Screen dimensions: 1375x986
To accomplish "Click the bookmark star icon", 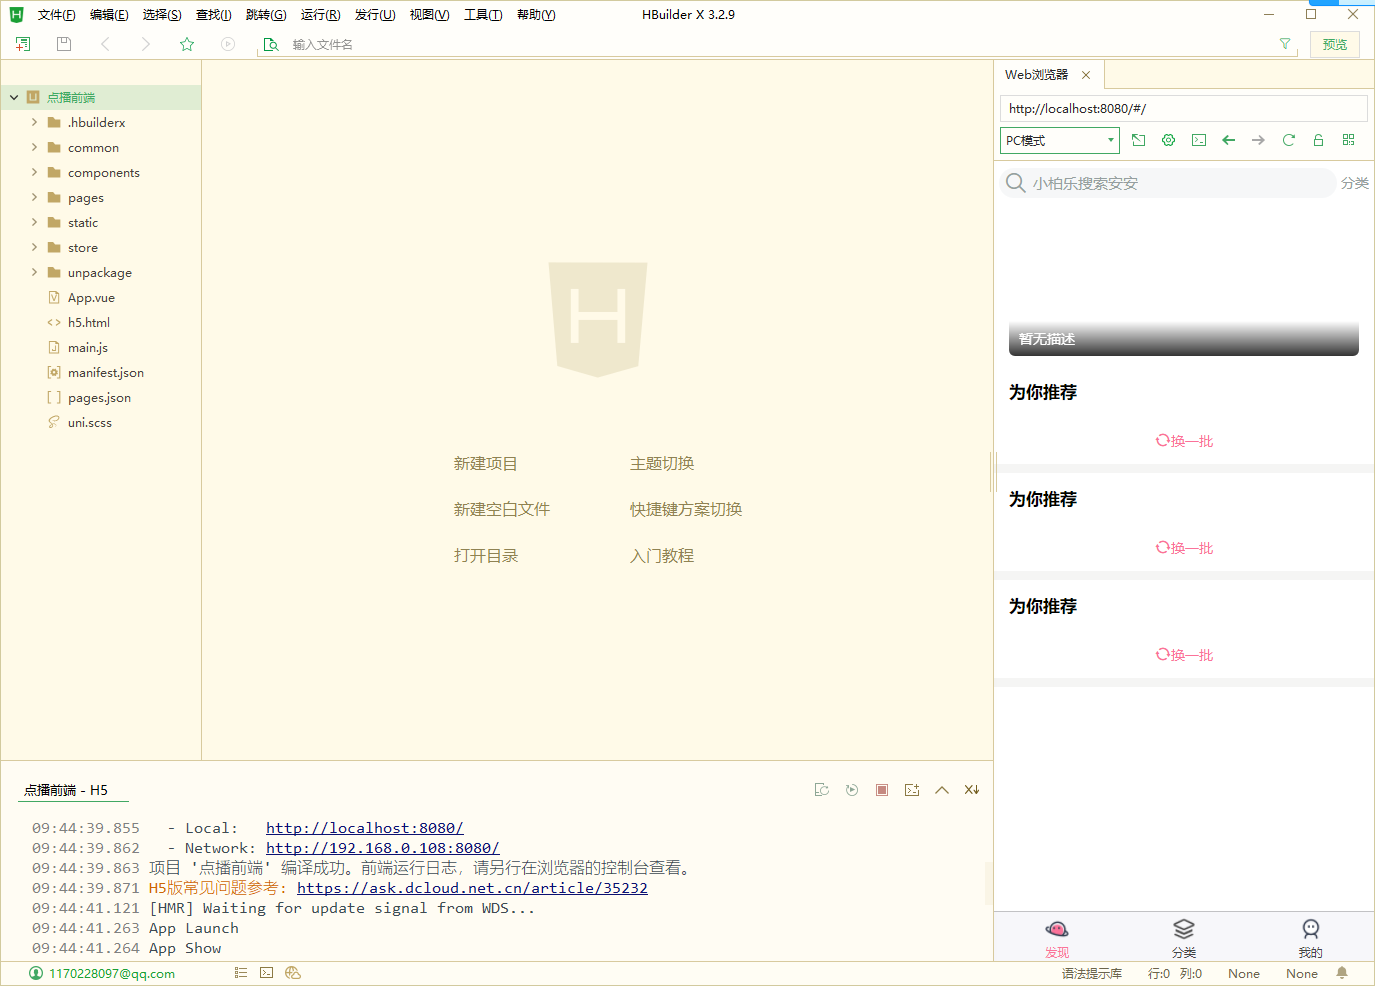I will [187, 44].
